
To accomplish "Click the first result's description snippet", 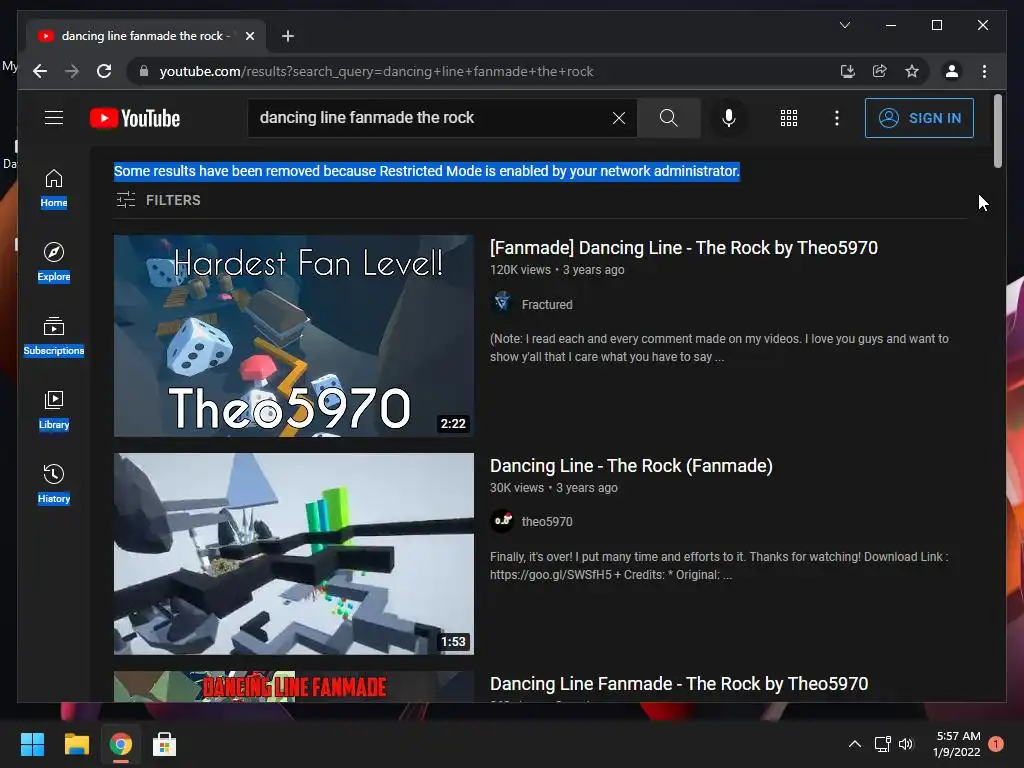I will (719, 347).
